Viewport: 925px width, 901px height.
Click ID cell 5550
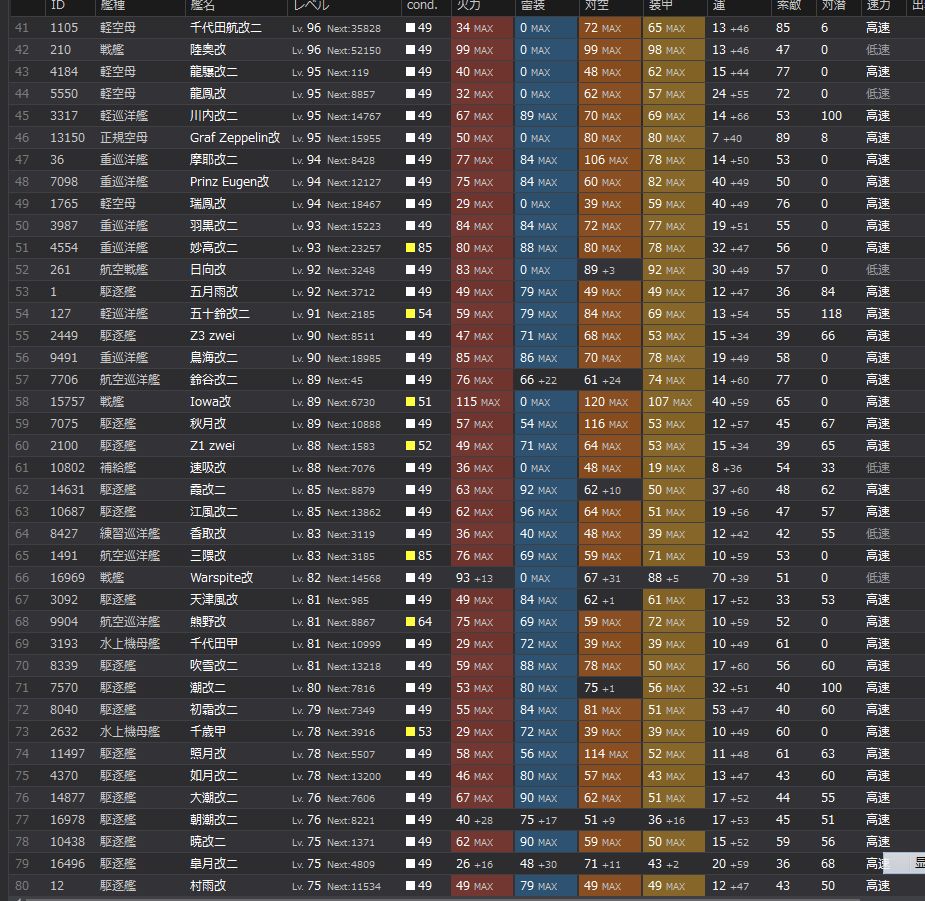pos(64,94)
